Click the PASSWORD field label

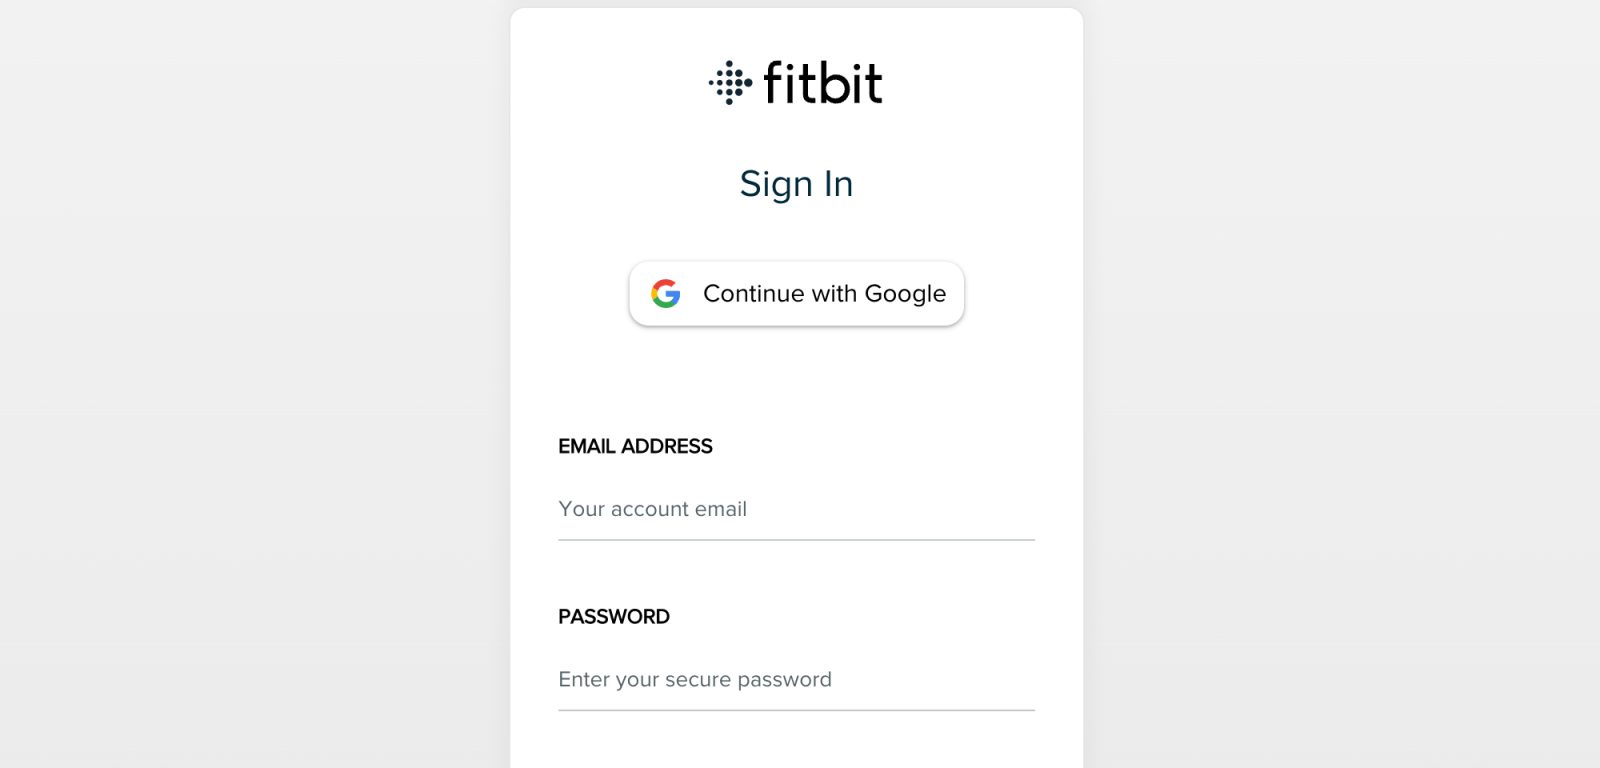coord(614,617)
